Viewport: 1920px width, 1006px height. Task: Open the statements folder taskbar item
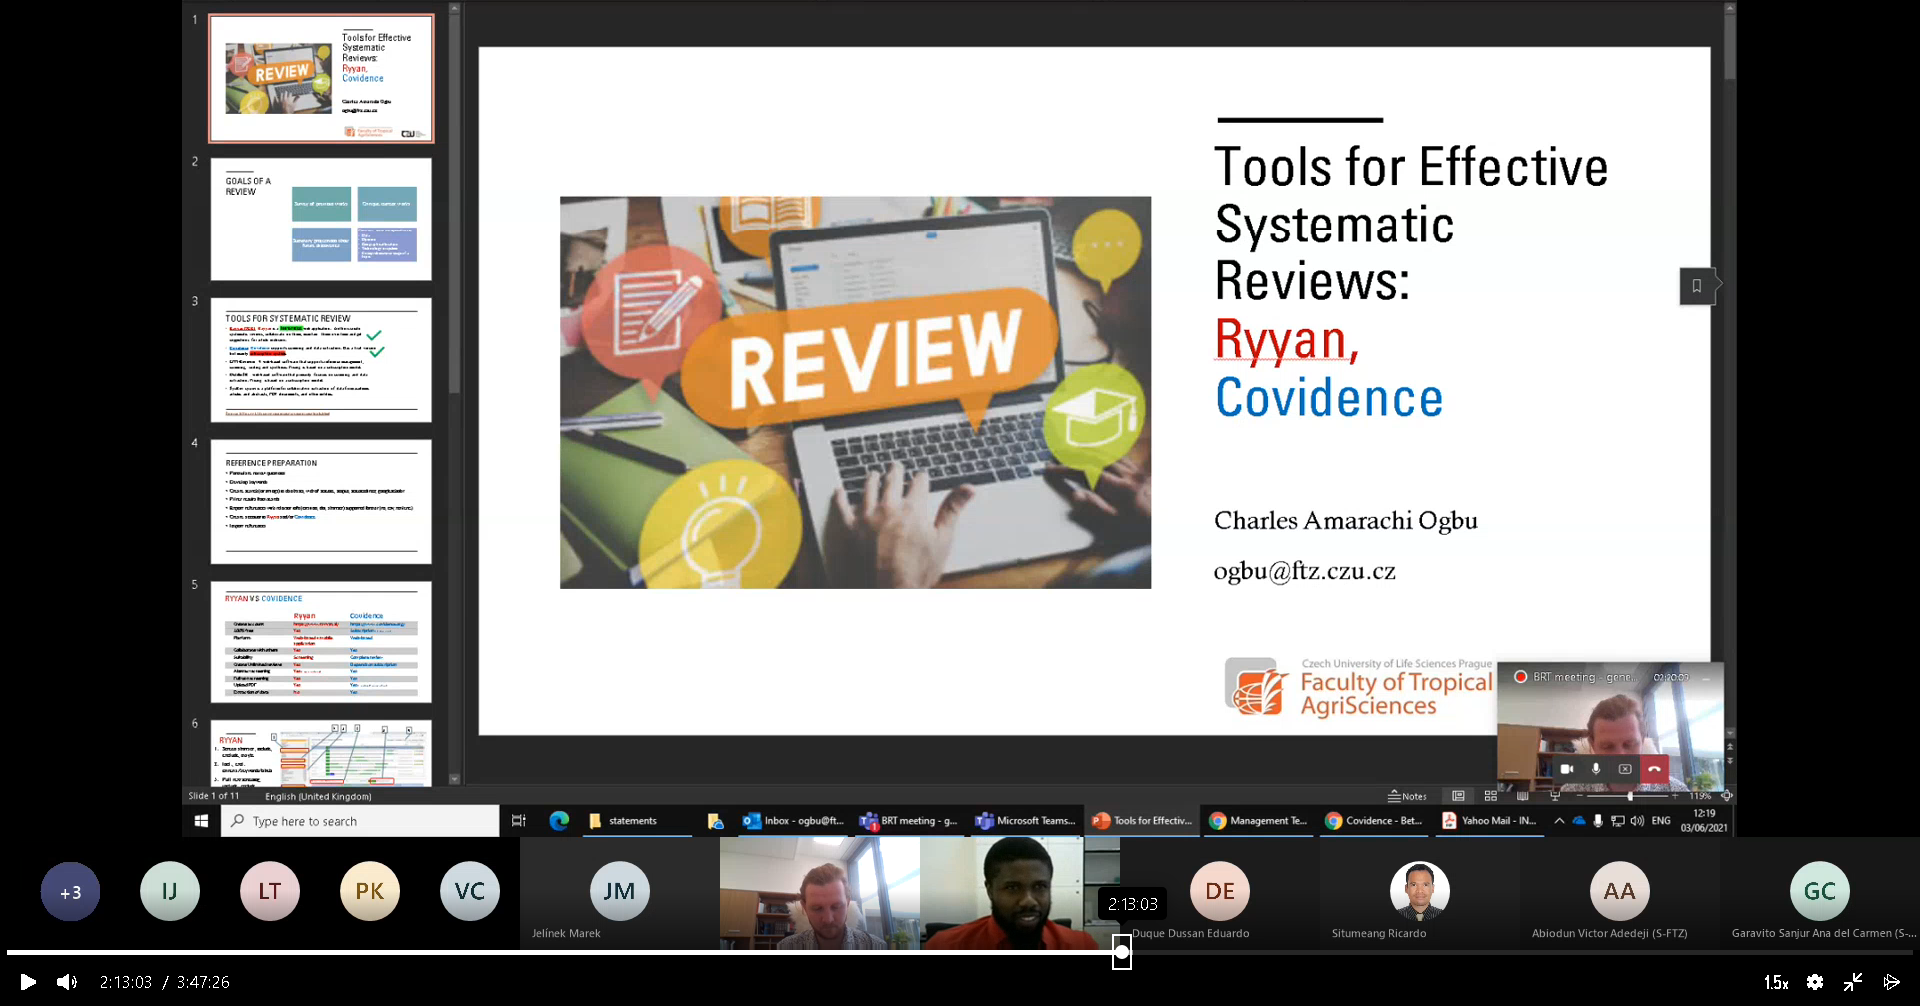pyautogui.click(x=637, y=821)
